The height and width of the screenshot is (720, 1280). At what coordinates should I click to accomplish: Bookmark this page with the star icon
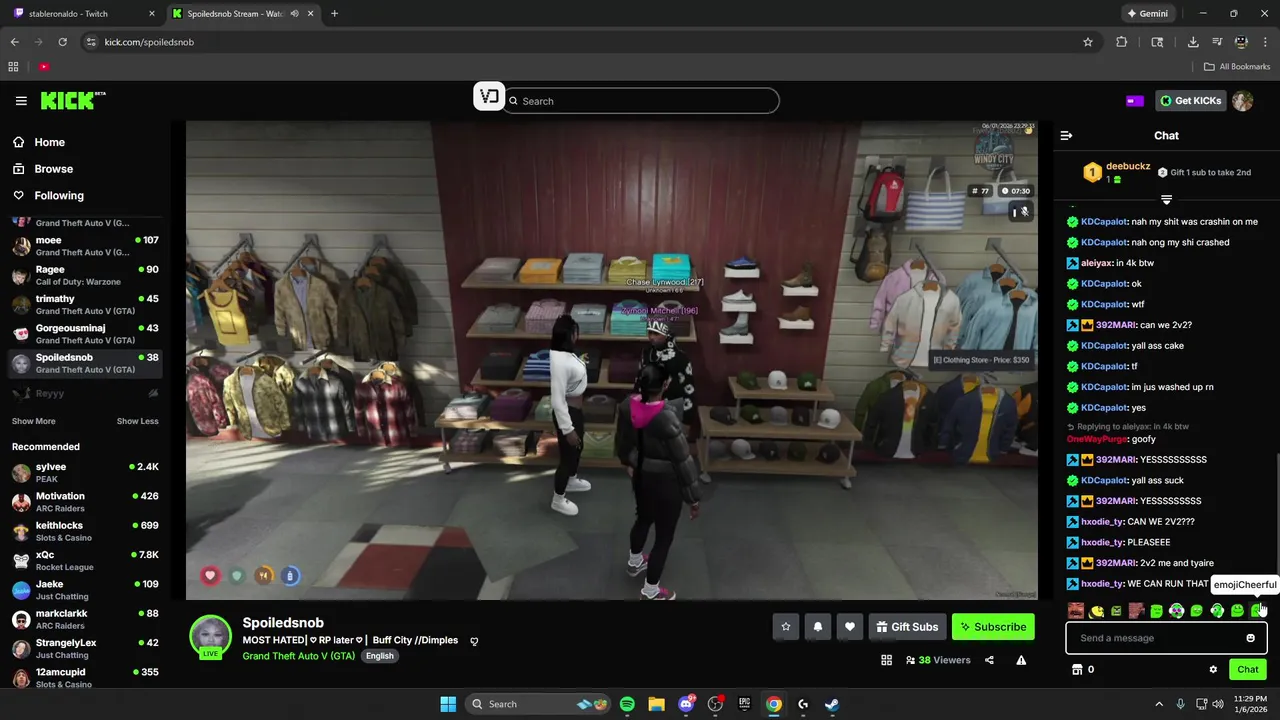1088,42
